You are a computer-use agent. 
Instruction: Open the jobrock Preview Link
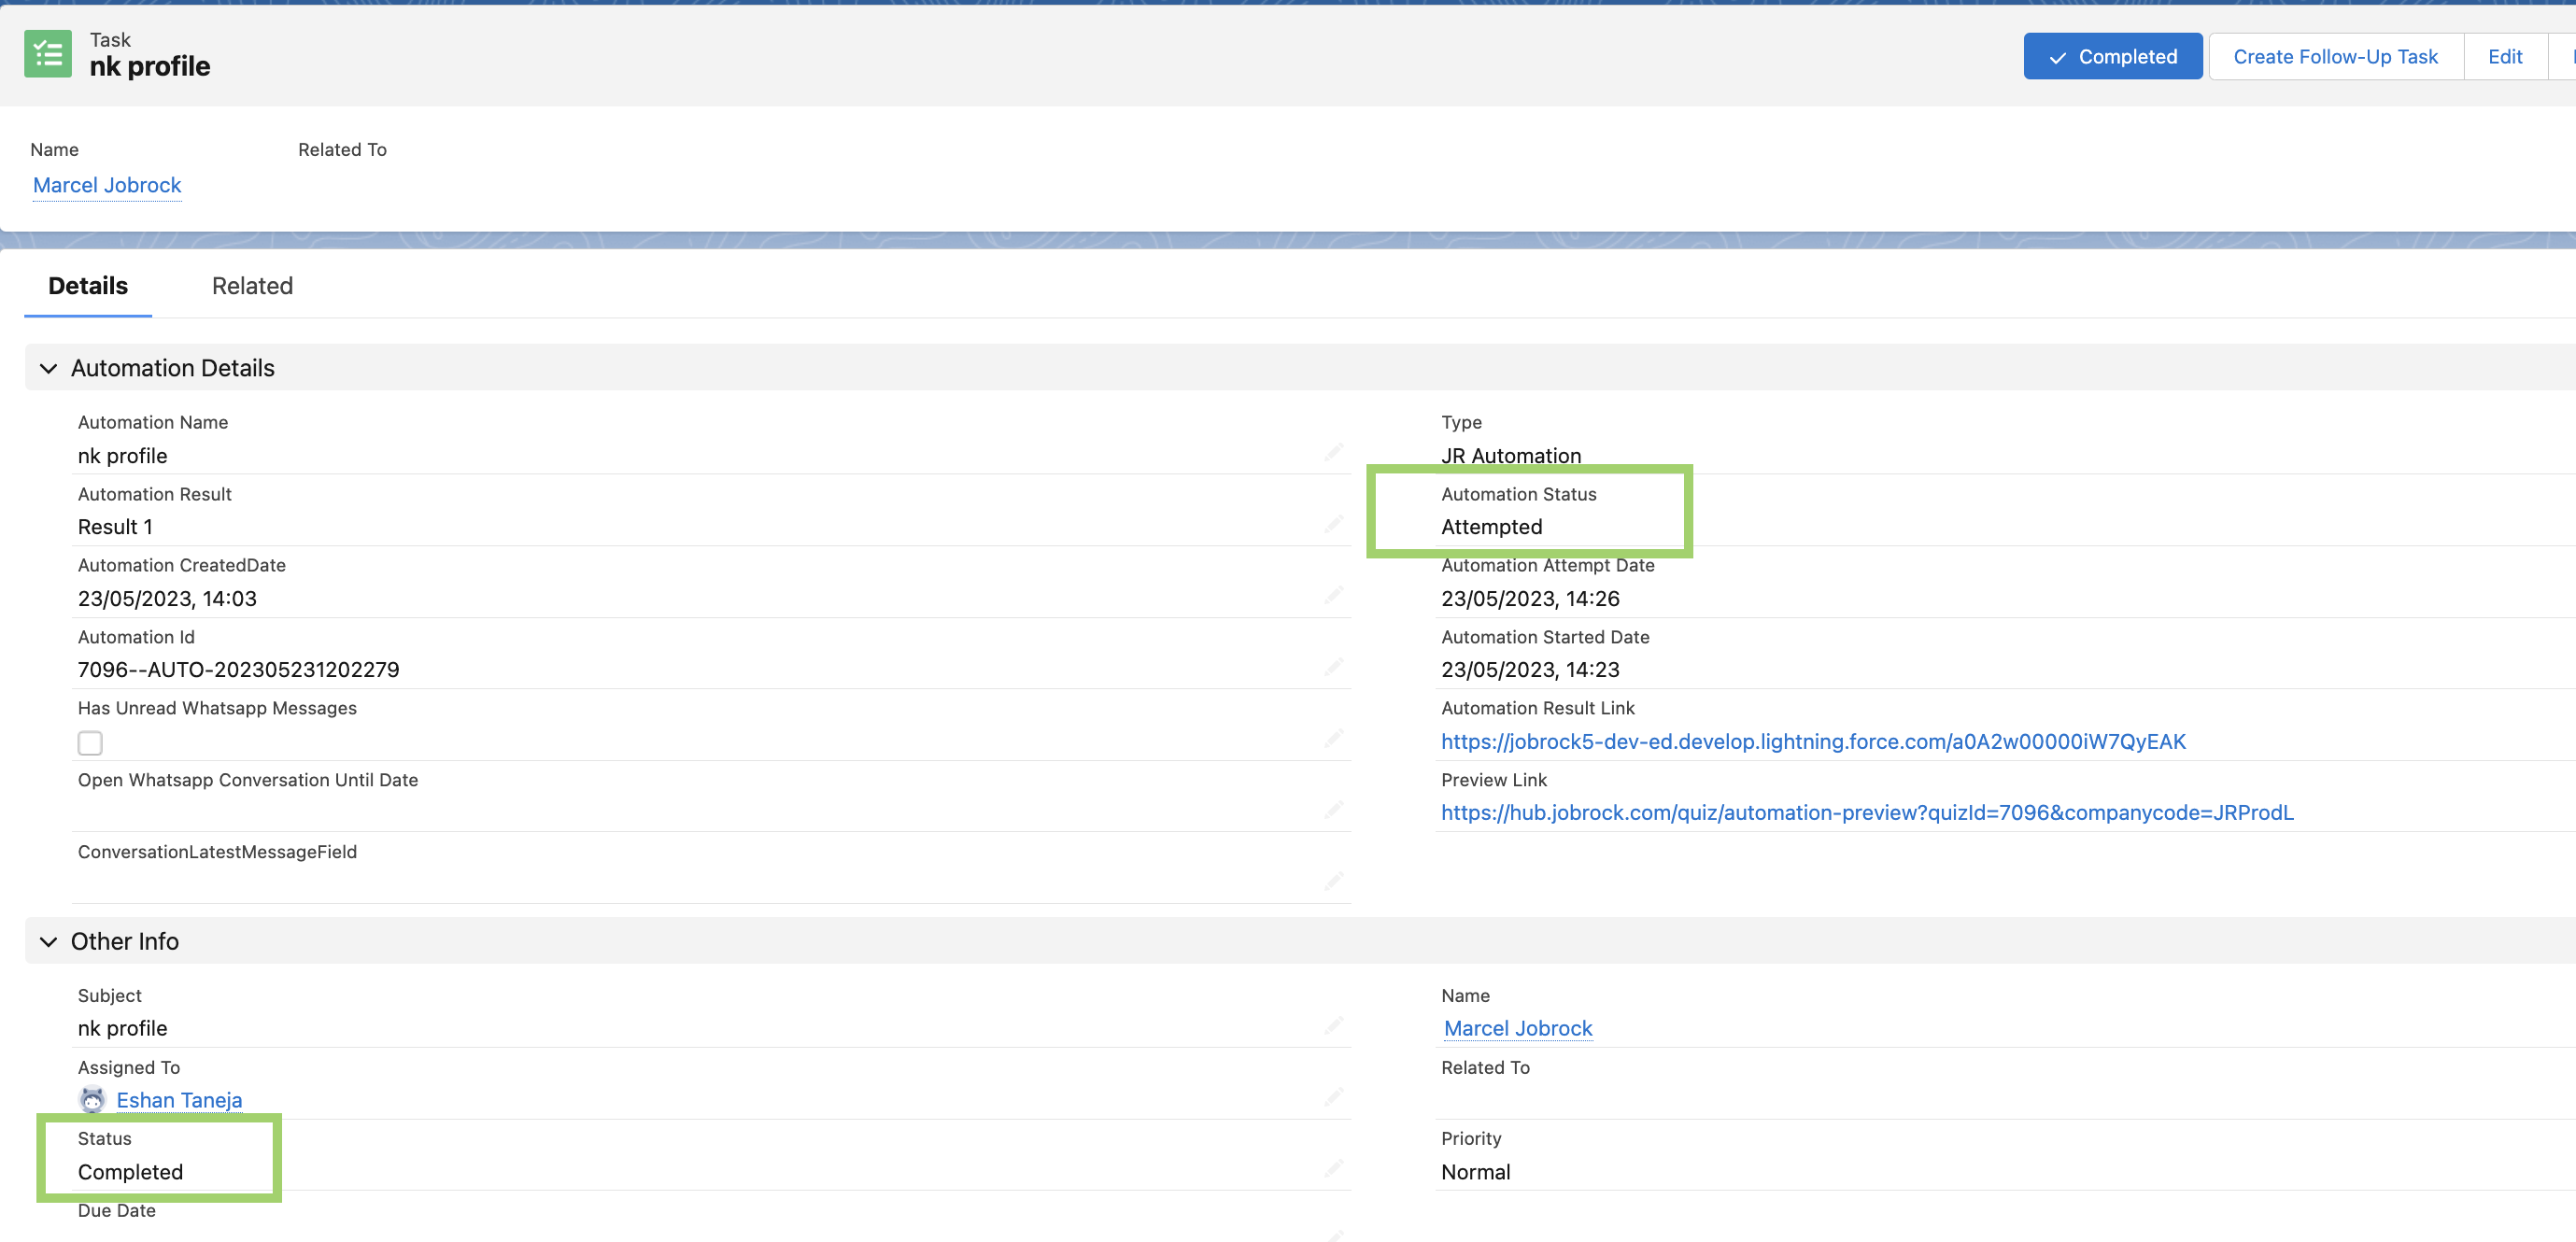(1866, 812)
